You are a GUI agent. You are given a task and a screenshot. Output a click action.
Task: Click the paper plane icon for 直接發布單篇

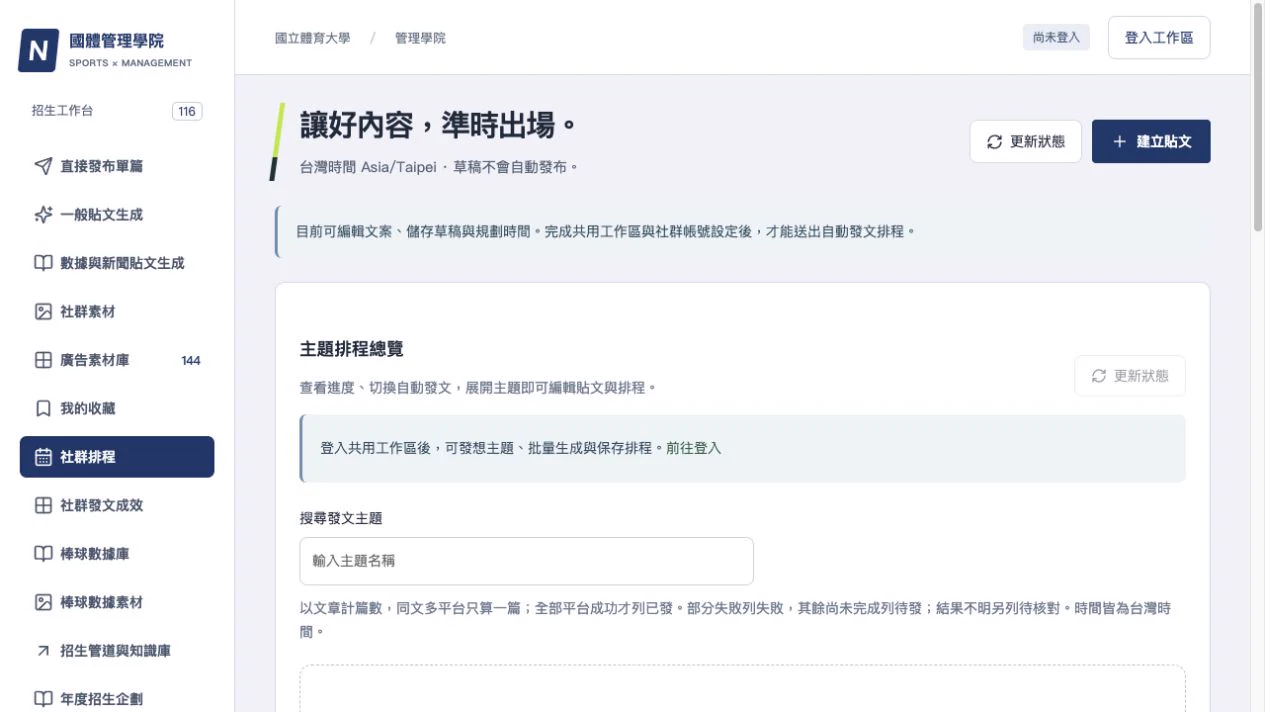tap(43, 166)
